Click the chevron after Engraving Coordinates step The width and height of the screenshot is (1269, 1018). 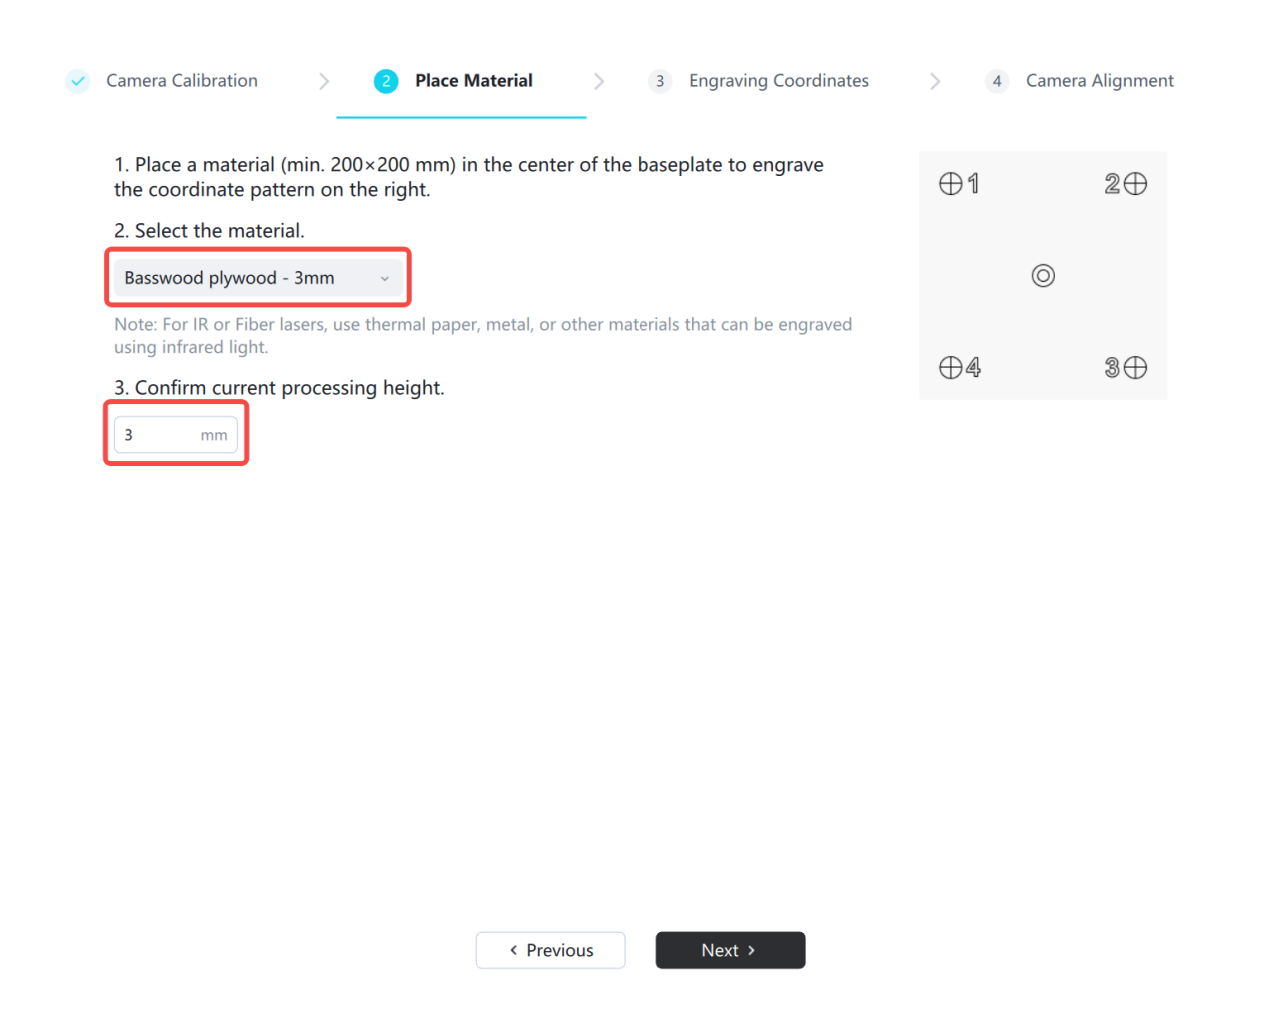tap(935, 82)
